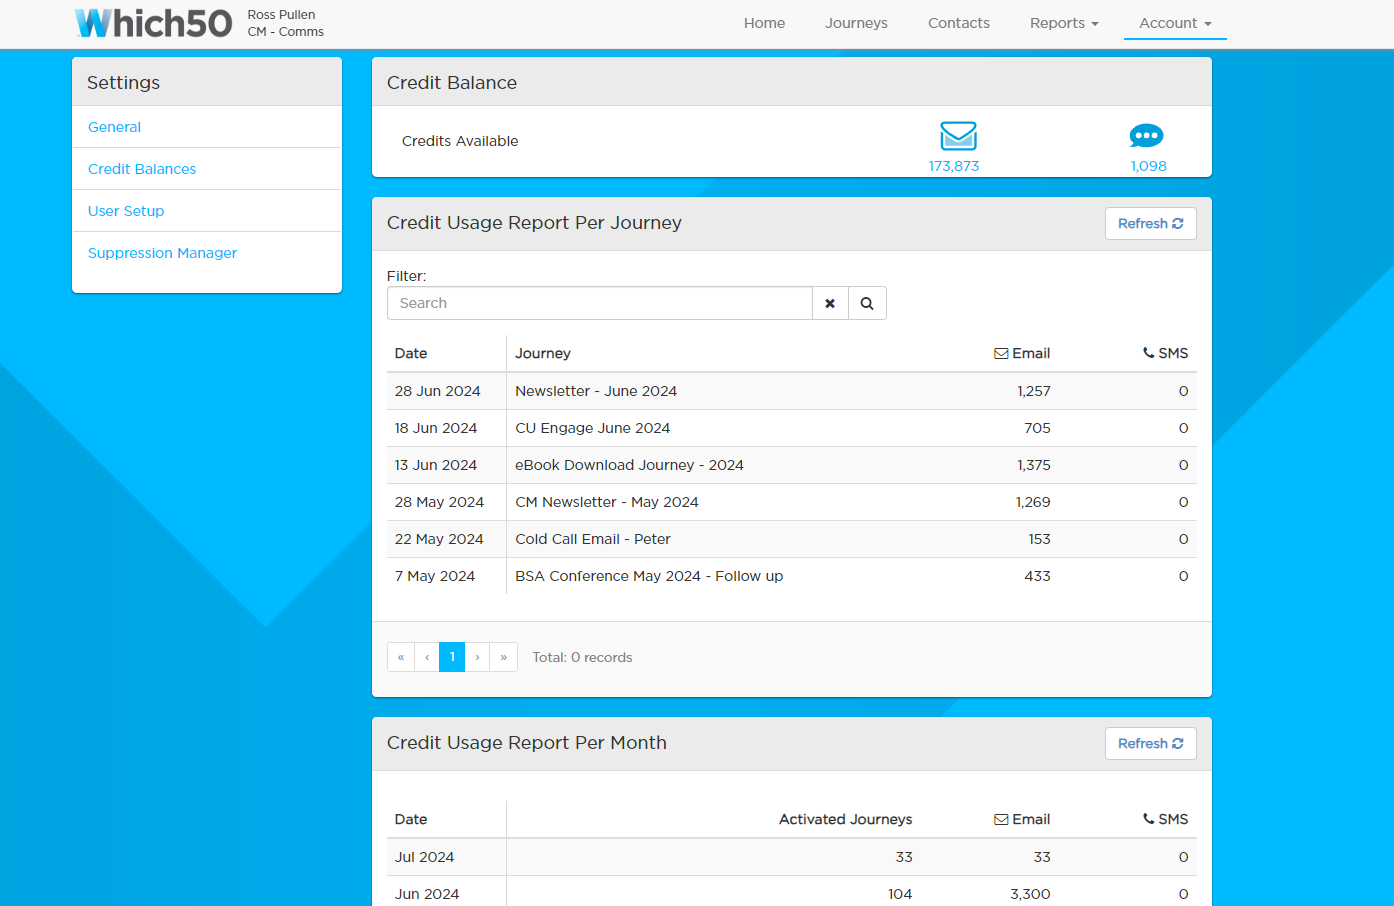Click the SMS credits speech bubble icon
Screen dimensions: 1394x906
[1146, 136]
